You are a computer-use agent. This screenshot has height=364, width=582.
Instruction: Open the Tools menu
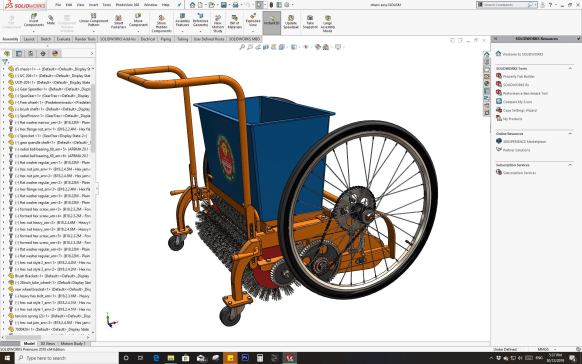pos(107,5)
